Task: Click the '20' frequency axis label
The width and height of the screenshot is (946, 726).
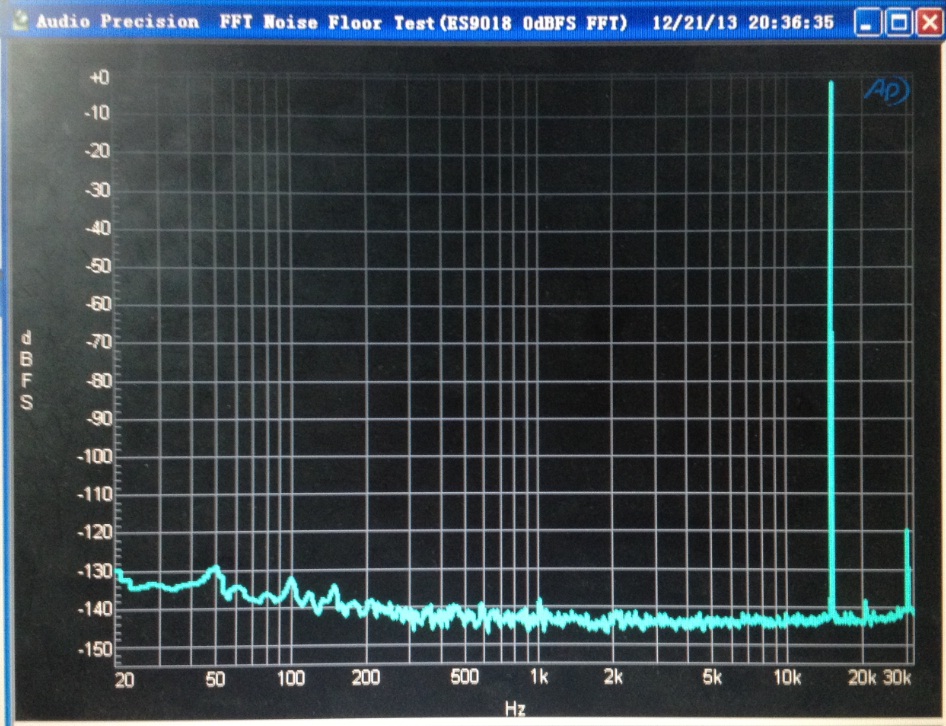Action: pyautogui.click(x=124, y=680)
